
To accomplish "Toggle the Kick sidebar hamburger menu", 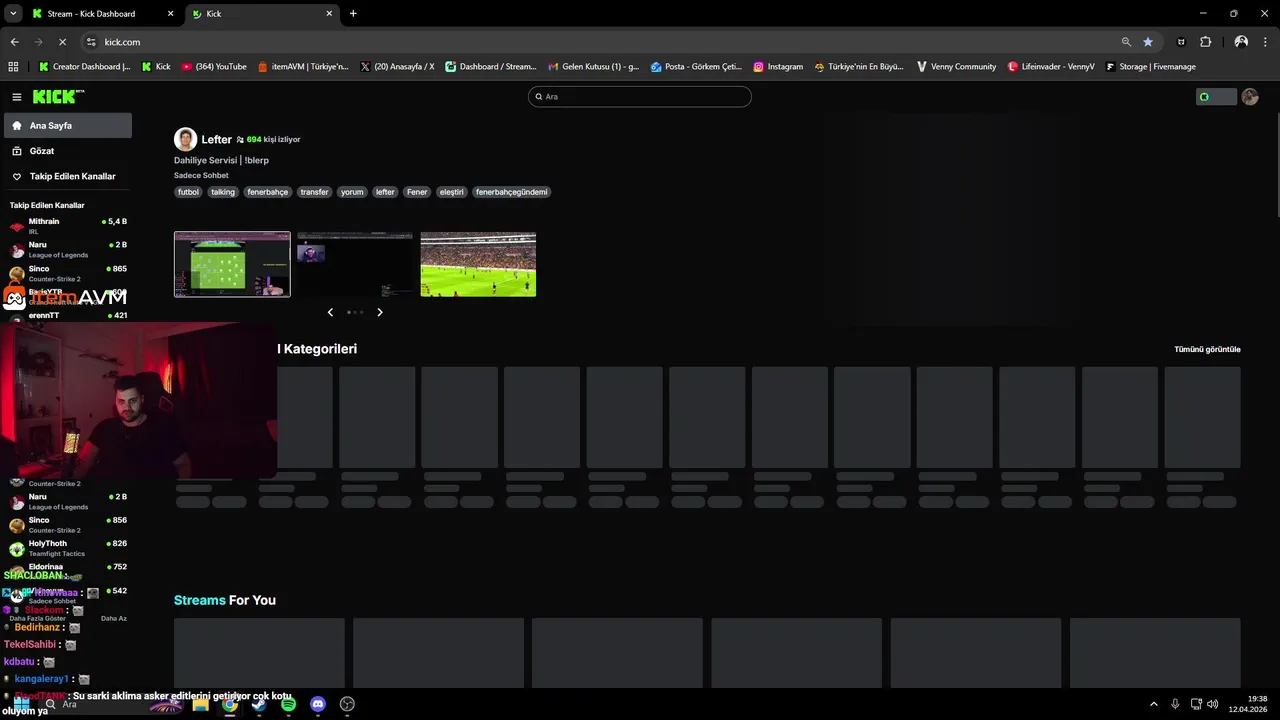I will (17, 97).
